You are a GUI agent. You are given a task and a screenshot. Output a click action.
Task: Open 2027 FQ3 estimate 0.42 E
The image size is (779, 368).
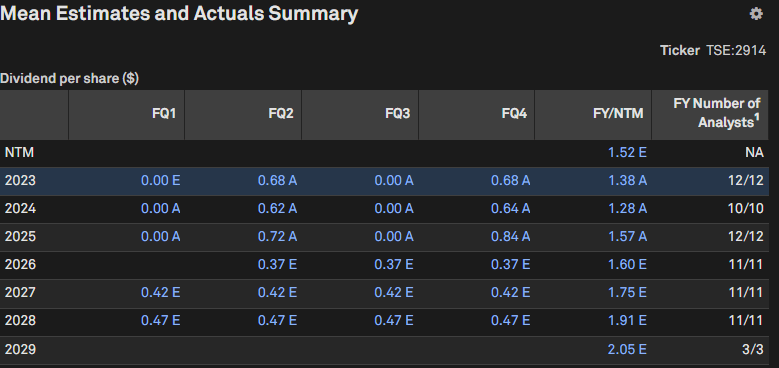pyautogui.click(x=394, y=293)
